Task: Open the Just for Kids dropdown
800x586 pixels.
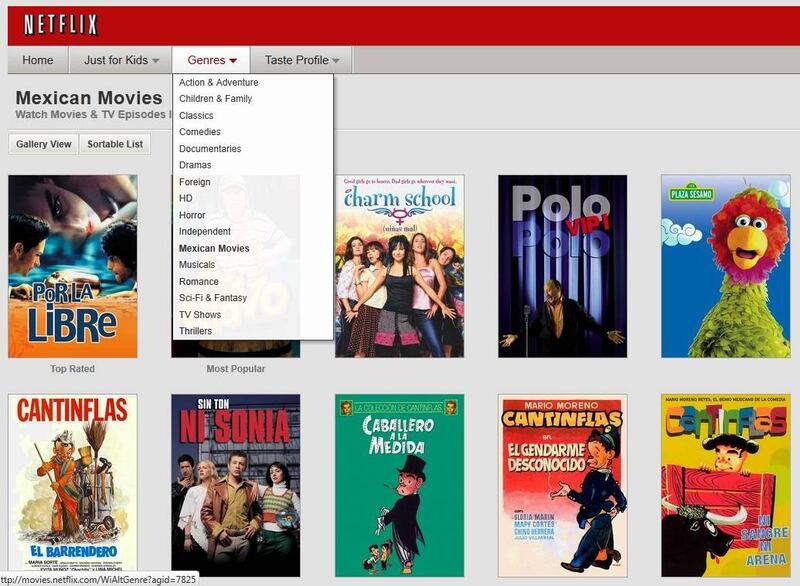Action: coord(121,60)
